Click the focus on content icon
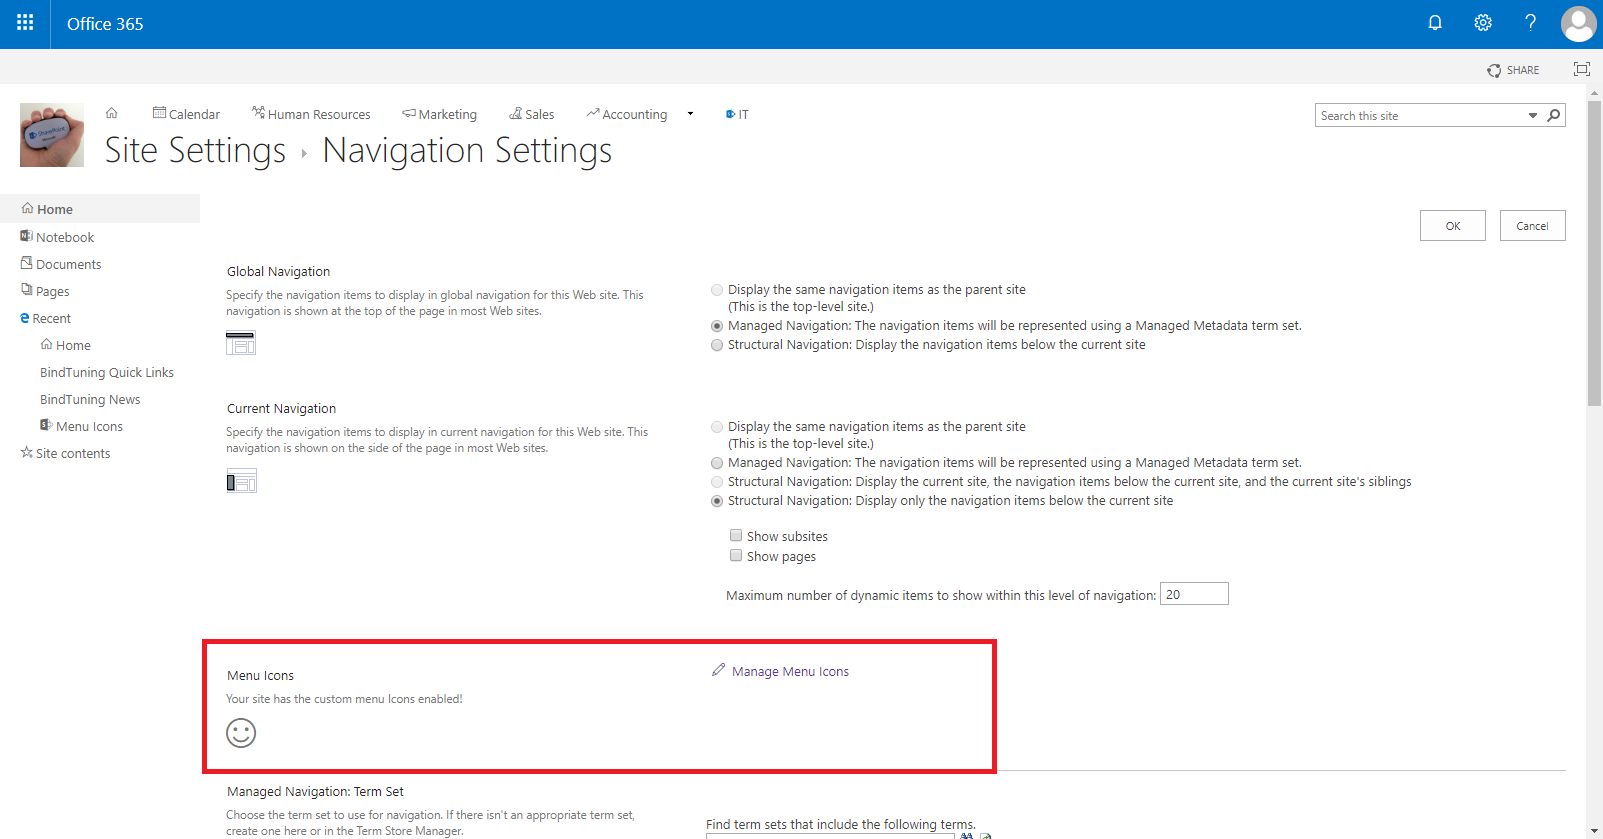The height and width of the screenshot is (839, 1603). click(x=1582, y=69)
